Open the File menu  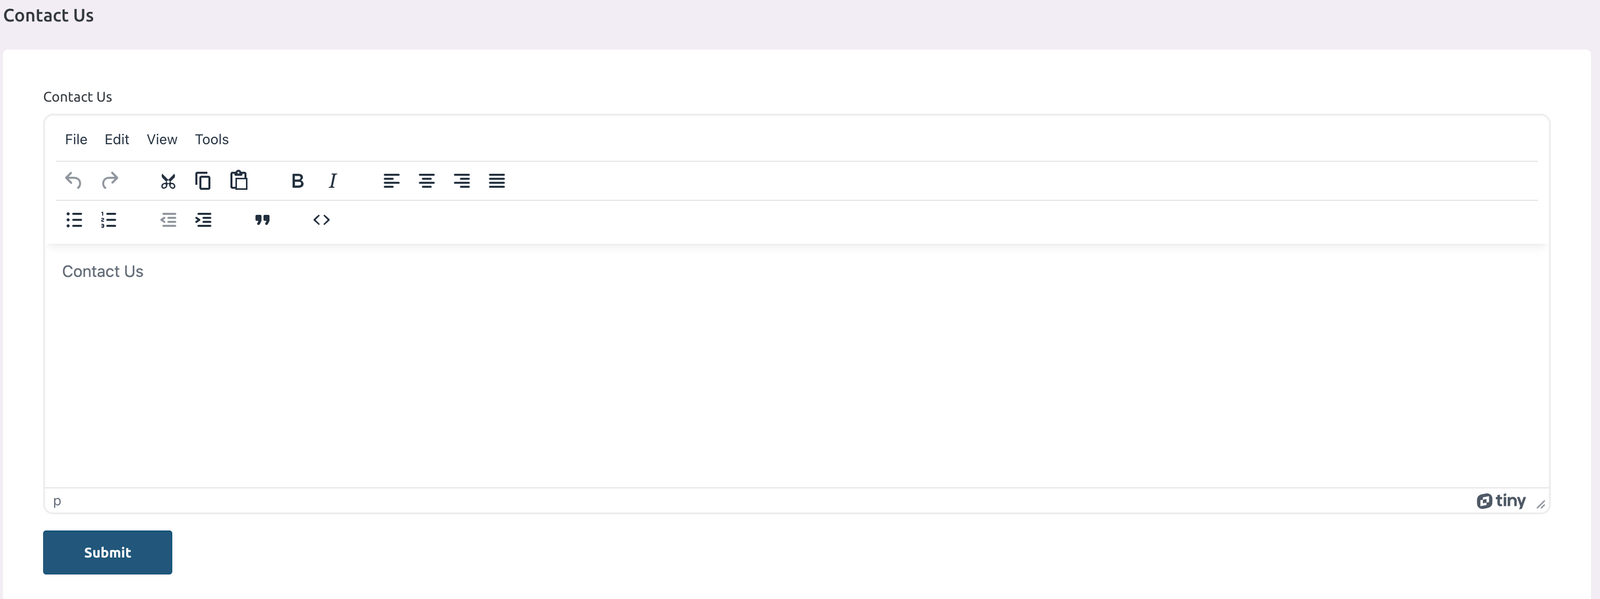pyautogui.click(x=76, y=140)
